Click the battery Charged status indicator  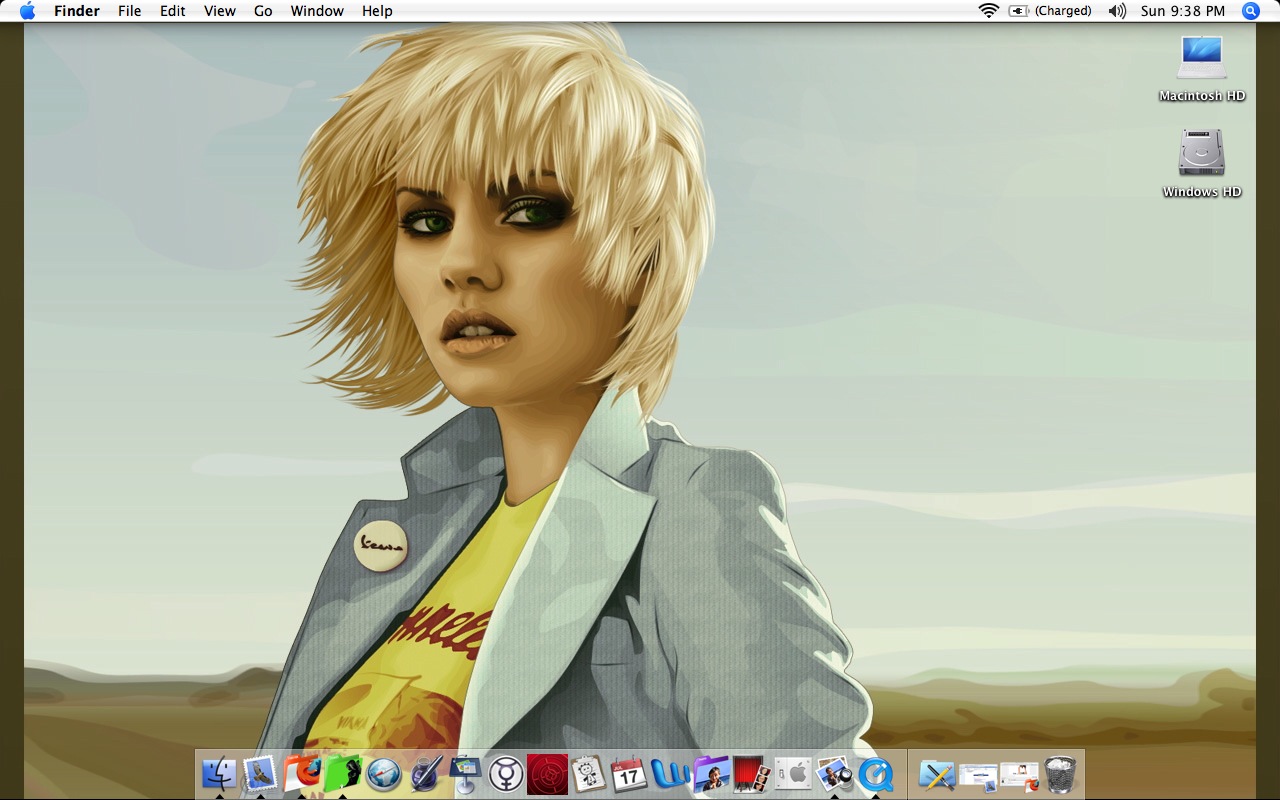(1050, 11)
